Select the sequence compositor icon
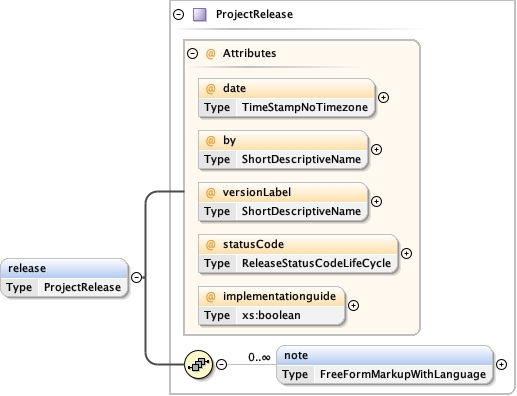Viewport: 517px width, 396px height. [x=199, y=364]
